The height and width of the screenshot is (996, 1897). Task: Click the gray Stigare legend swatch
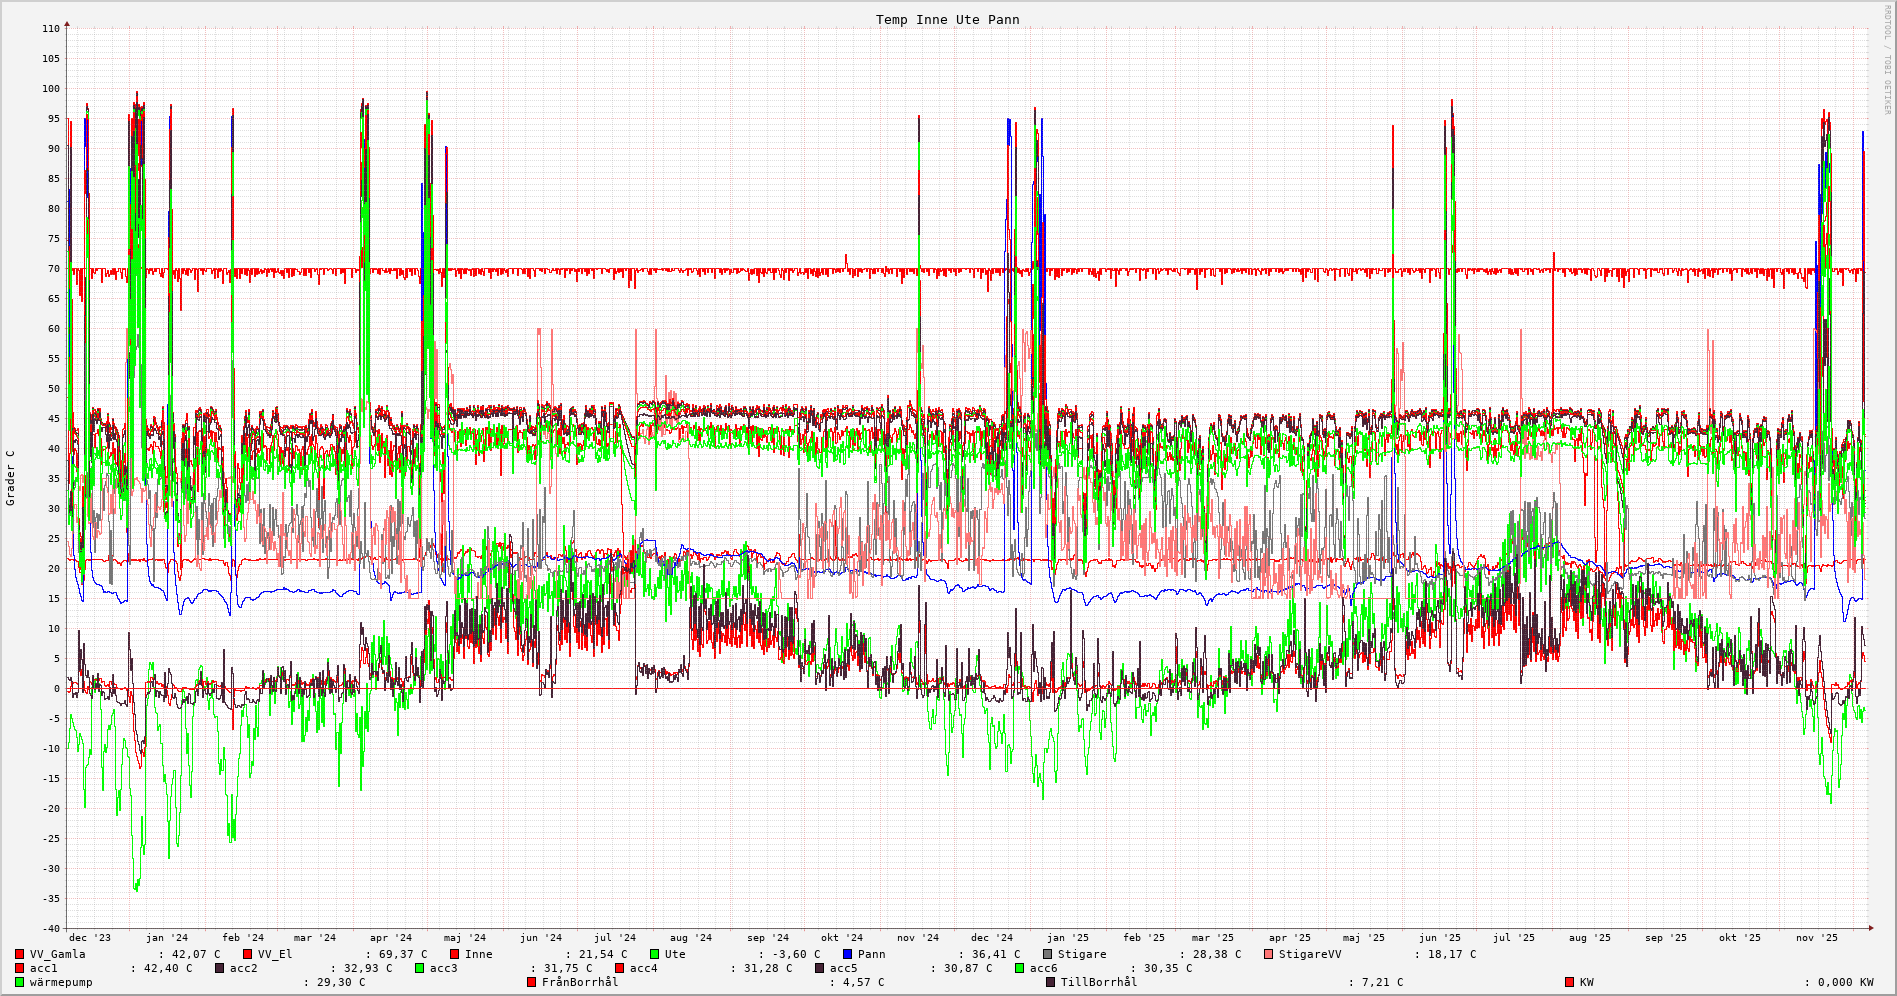click(x=1047, y=954)
